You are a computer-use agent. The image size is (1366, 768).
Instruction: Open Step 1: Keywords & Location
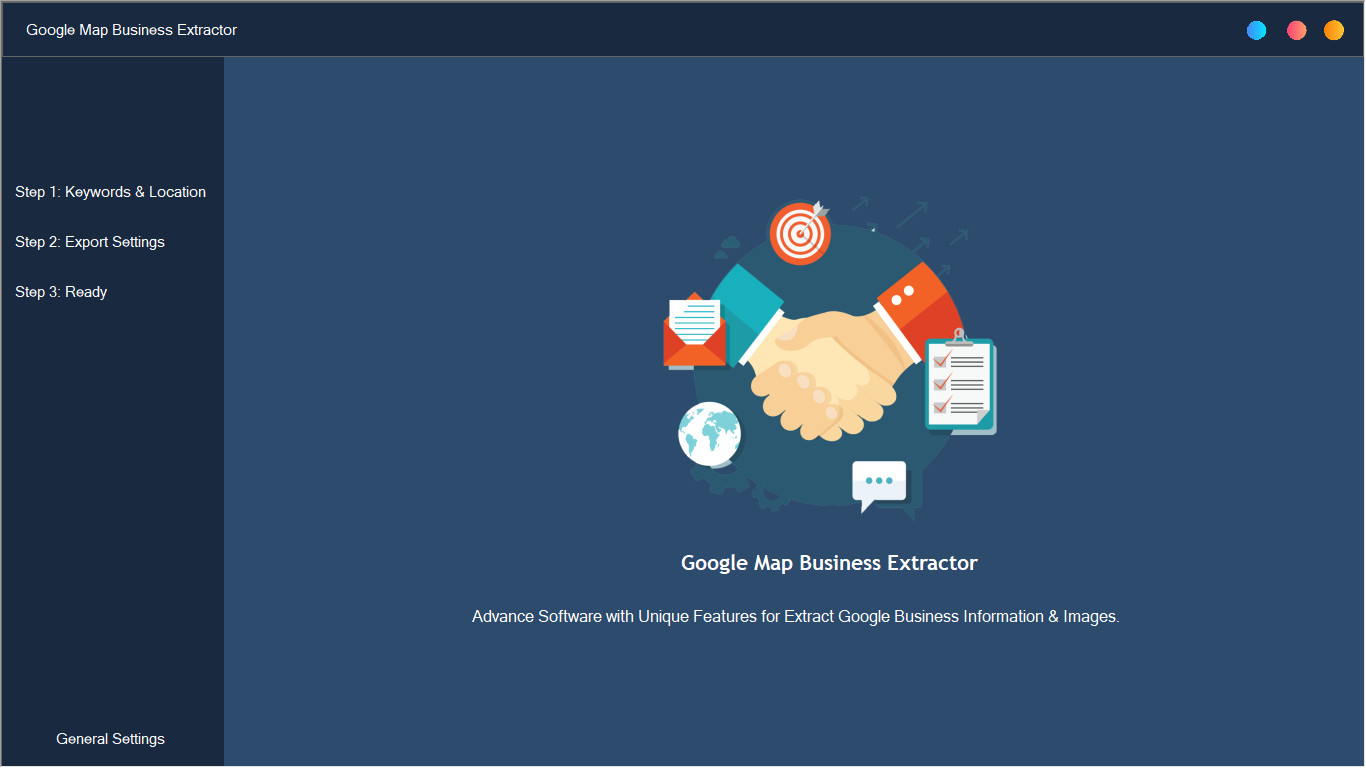point(110,191)
